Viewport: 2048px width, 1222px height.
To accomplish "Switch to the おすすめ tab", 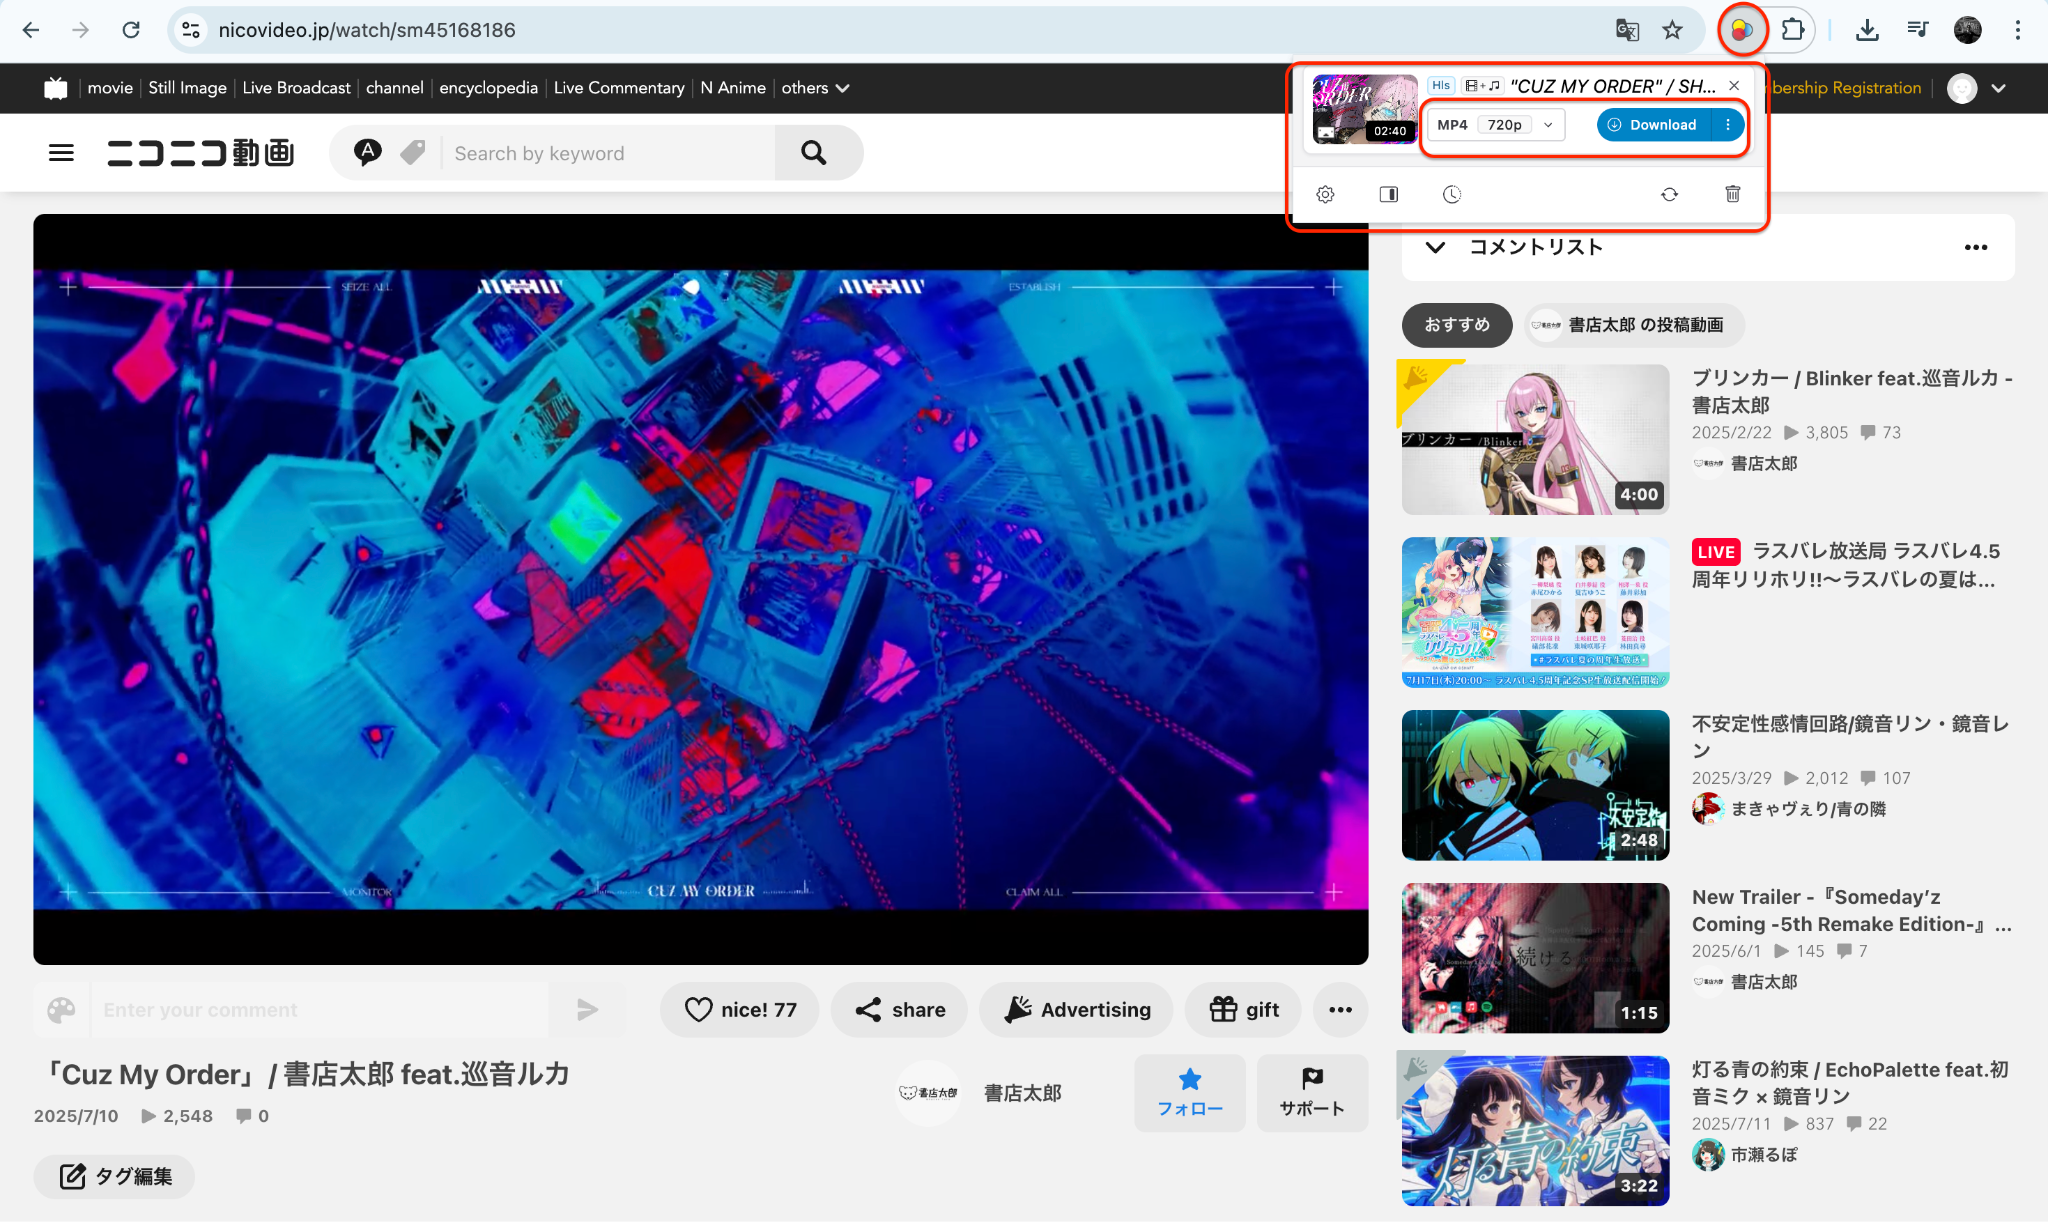I will pos(1456,325).
